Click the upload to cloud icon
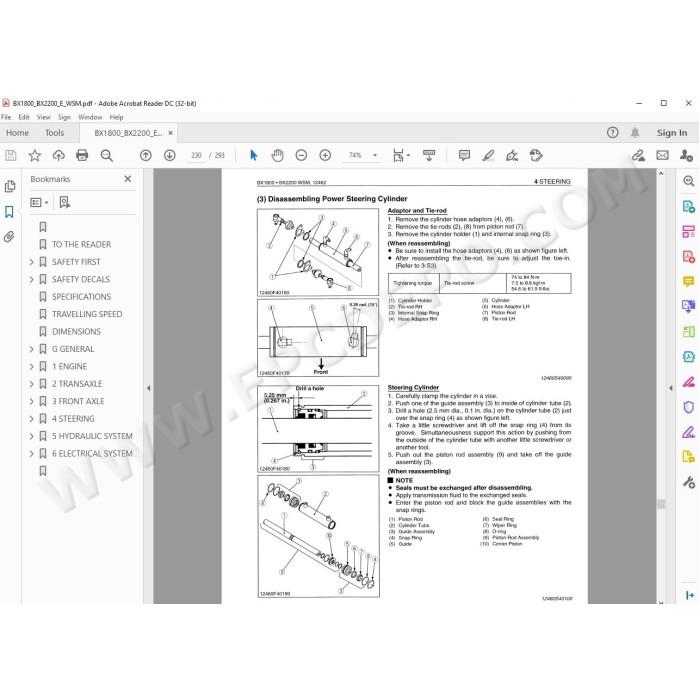Image resolution: width=700 pixels, height=700 pixels. click(58, 155)
